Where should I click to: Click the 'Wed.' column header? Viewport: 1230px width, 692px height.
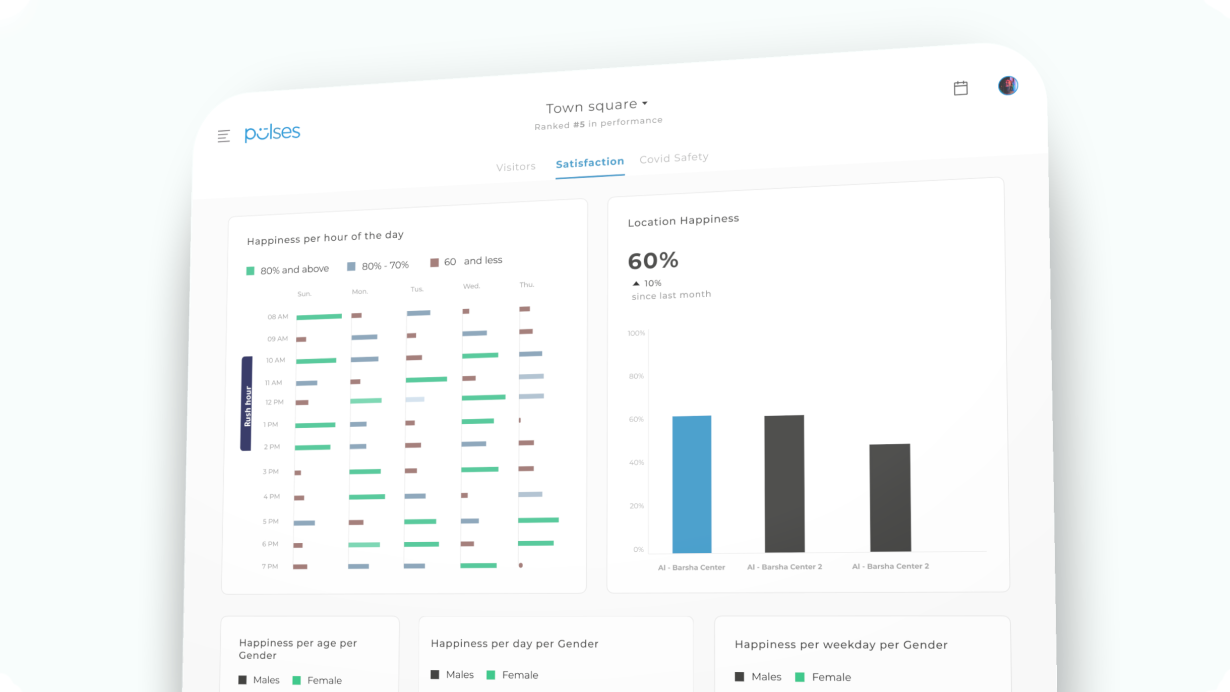coord(471,287)
